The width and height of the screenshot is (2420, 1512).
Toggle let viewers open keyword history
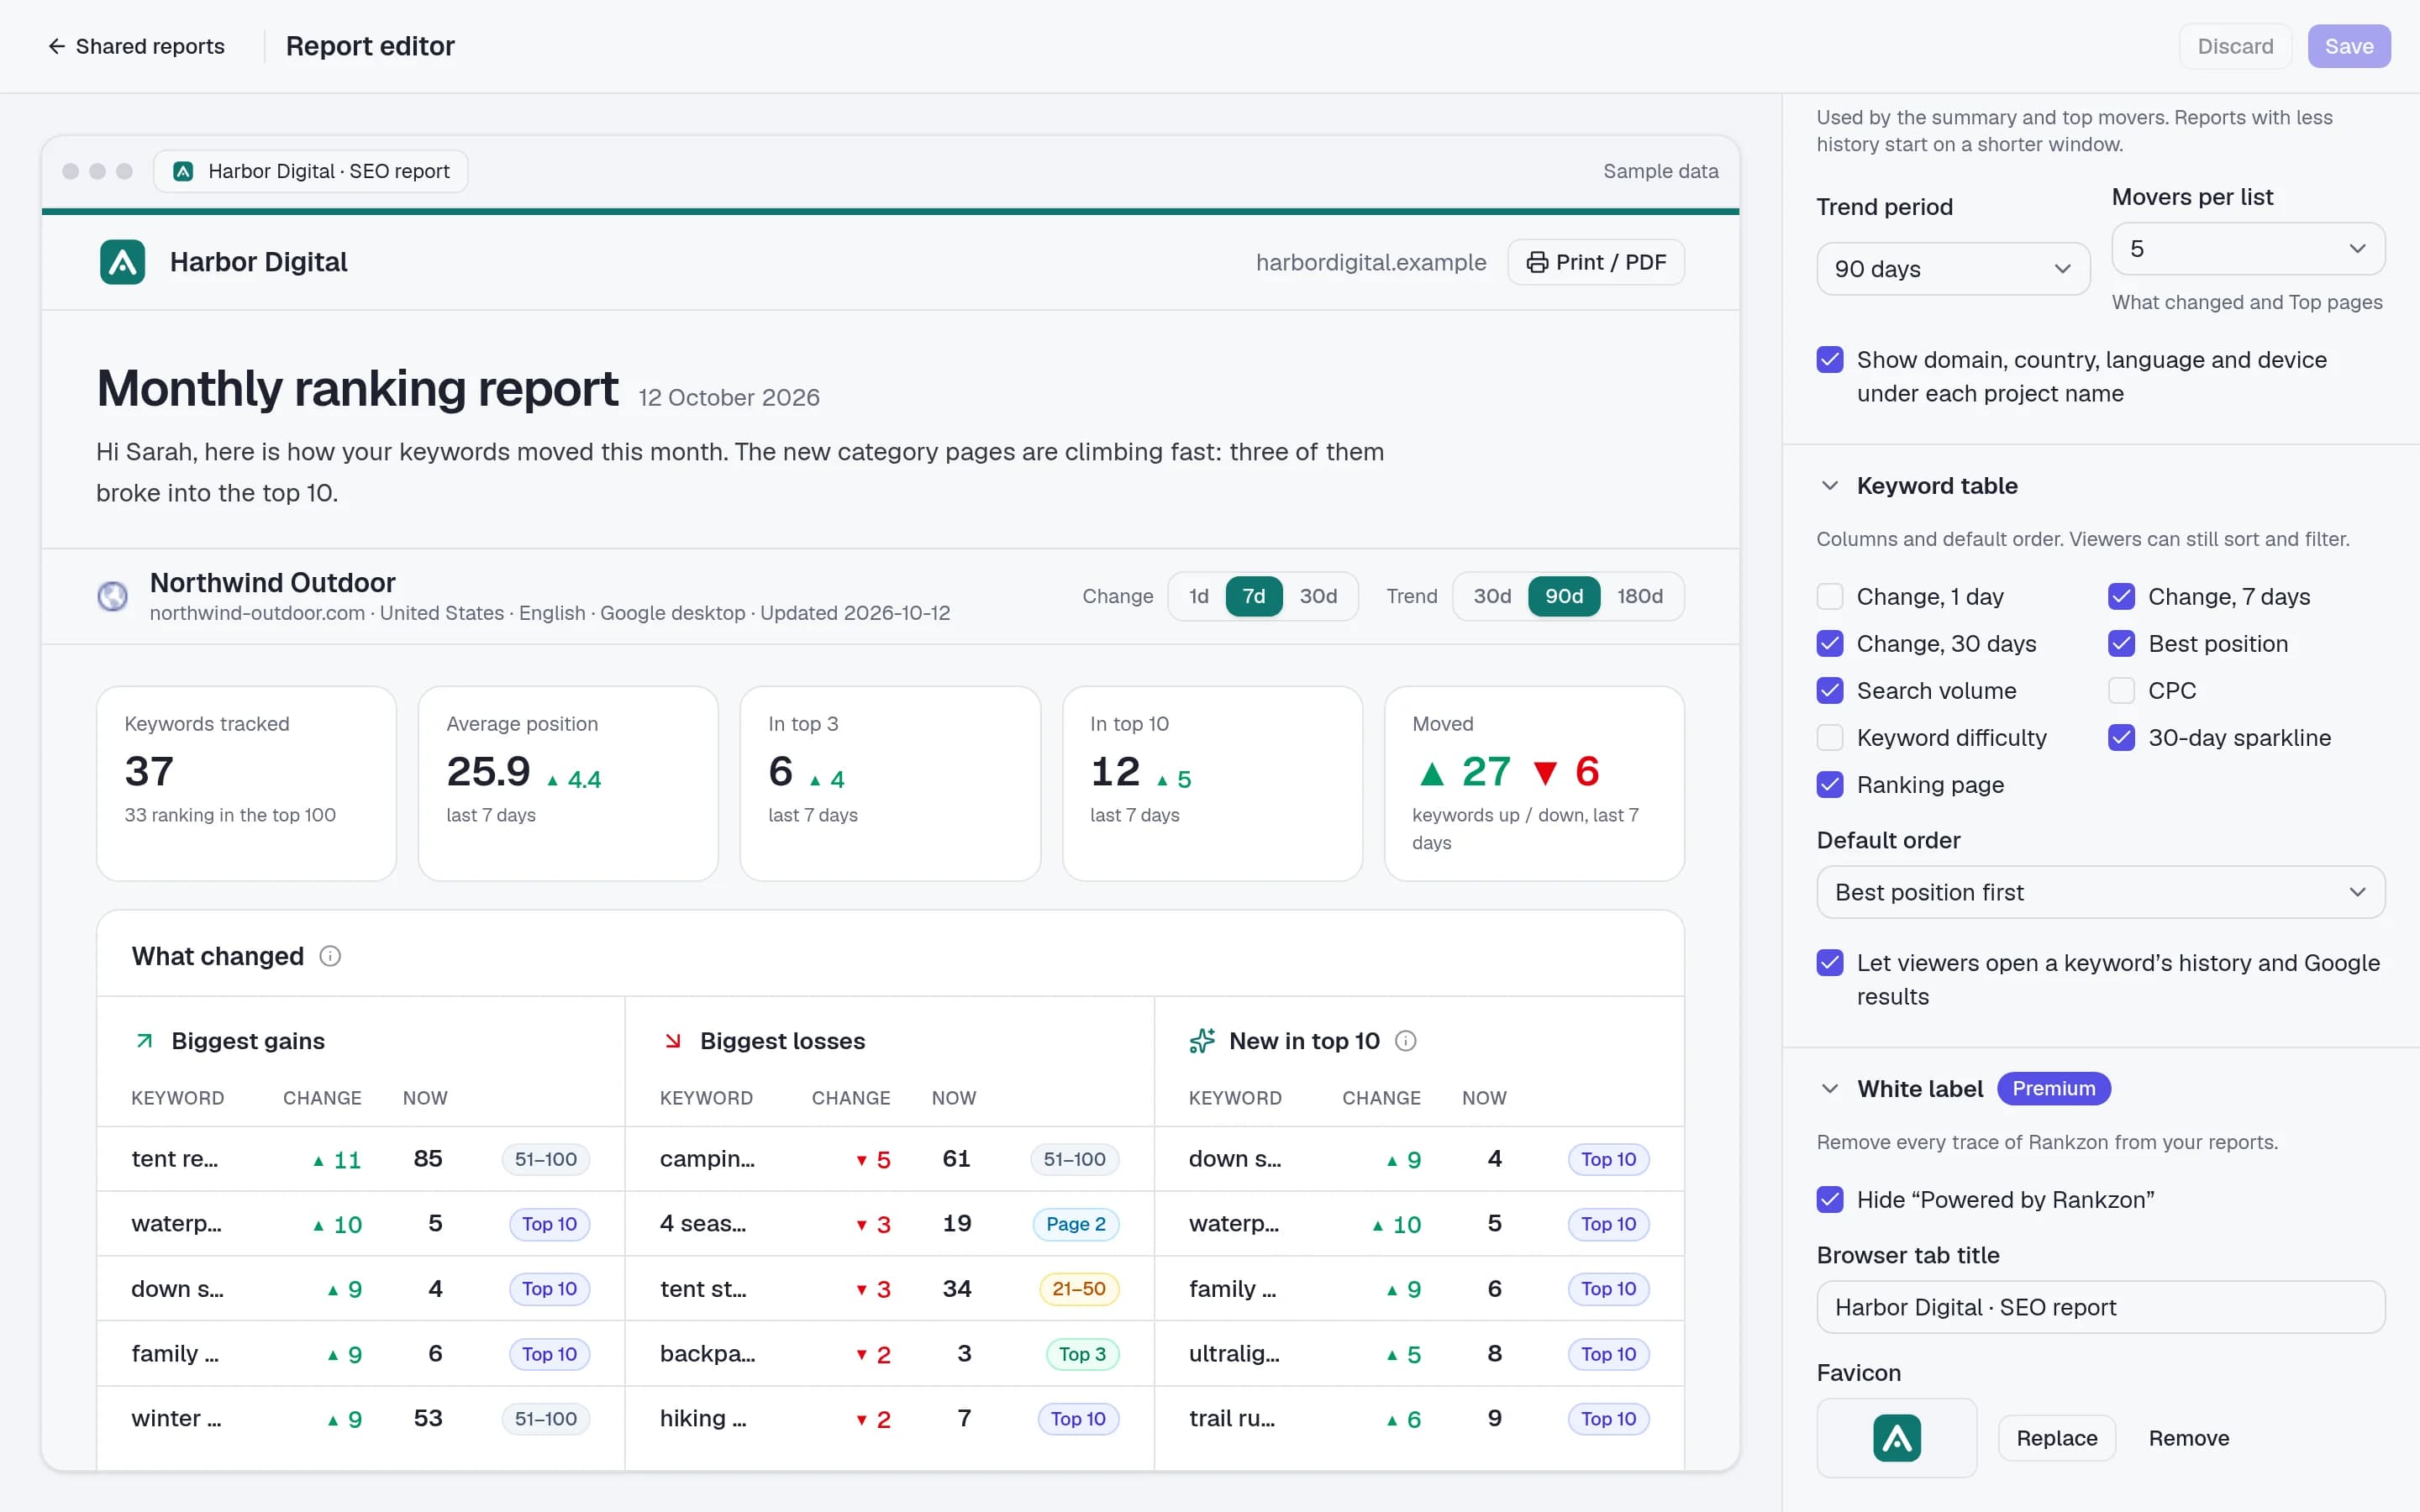(1830, 963)
